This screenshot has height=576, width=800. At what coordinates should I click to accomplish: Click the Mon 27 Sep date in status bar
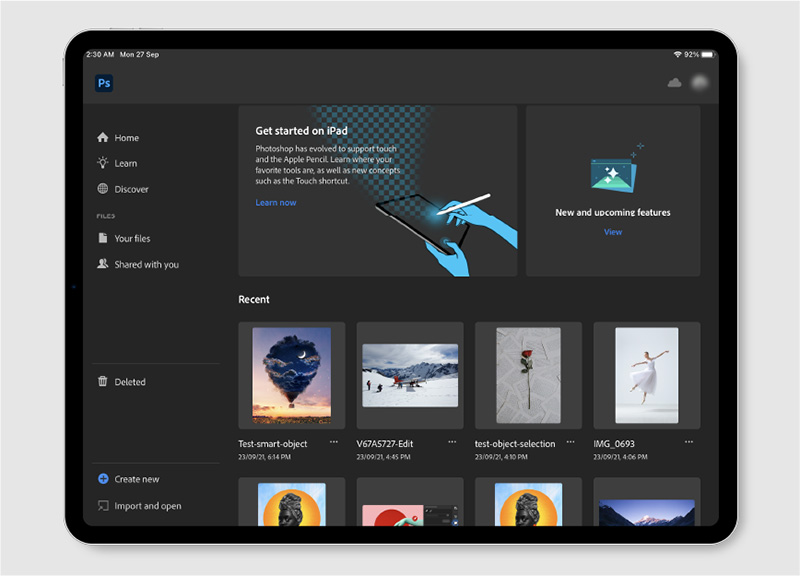[x=139, y=54]
